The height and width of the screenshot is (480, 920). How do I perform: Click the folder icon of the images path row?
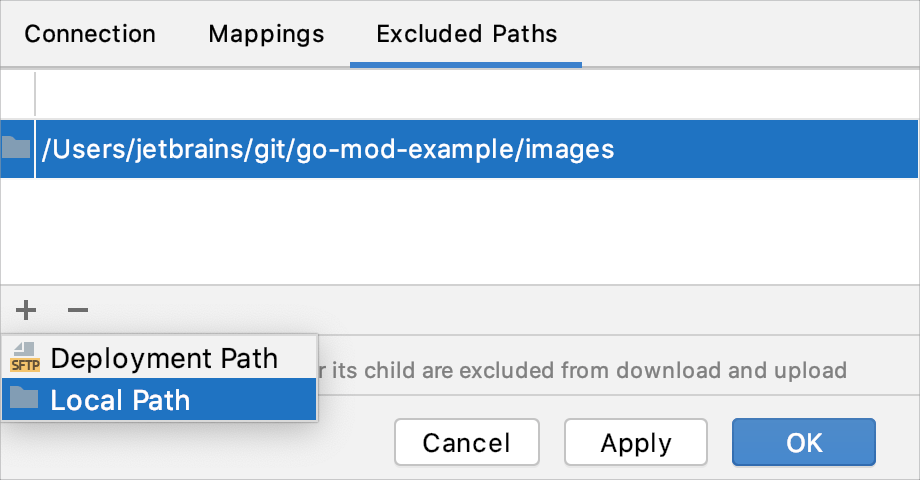coord(16,149)
